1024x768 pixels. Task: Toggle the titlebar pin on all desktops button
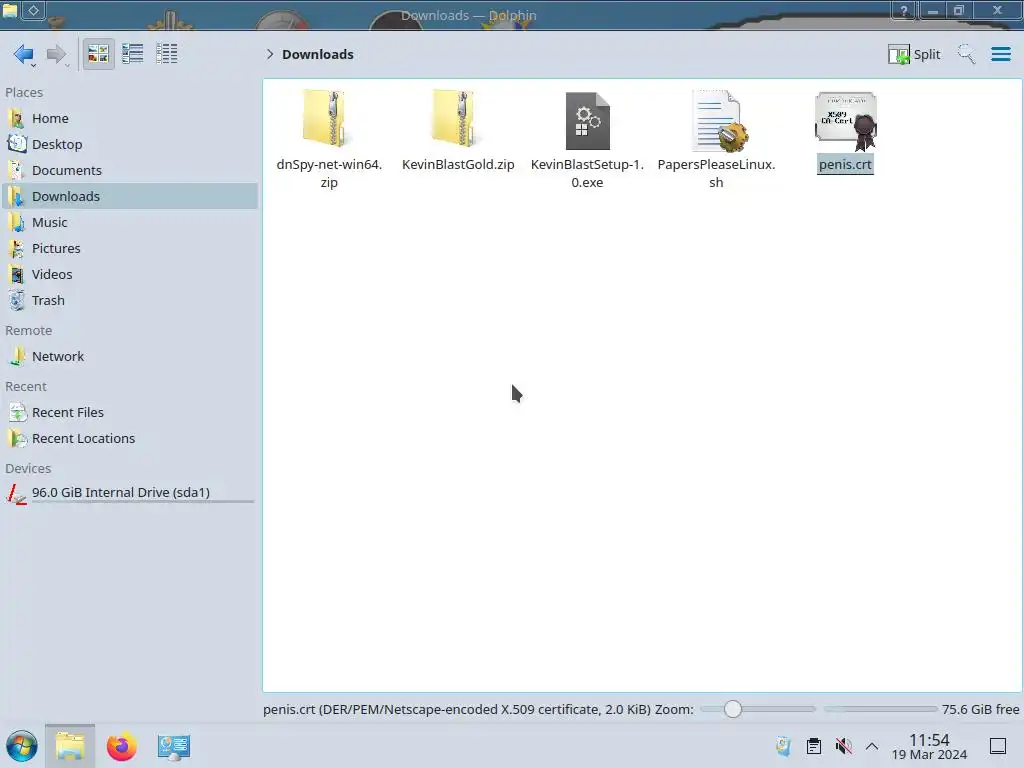pos(33,10)
